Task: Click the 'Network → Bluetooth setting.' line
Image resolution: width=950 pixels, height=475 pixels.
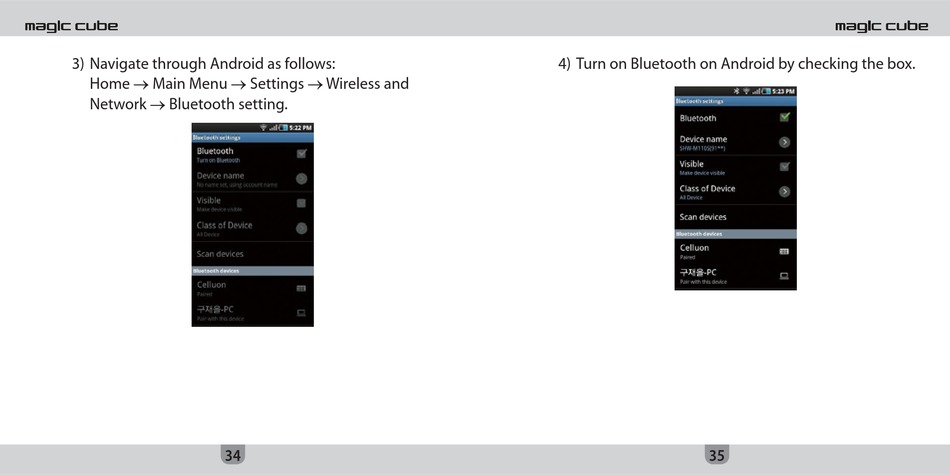Action: pyautogui.click(x=188, y=104)
